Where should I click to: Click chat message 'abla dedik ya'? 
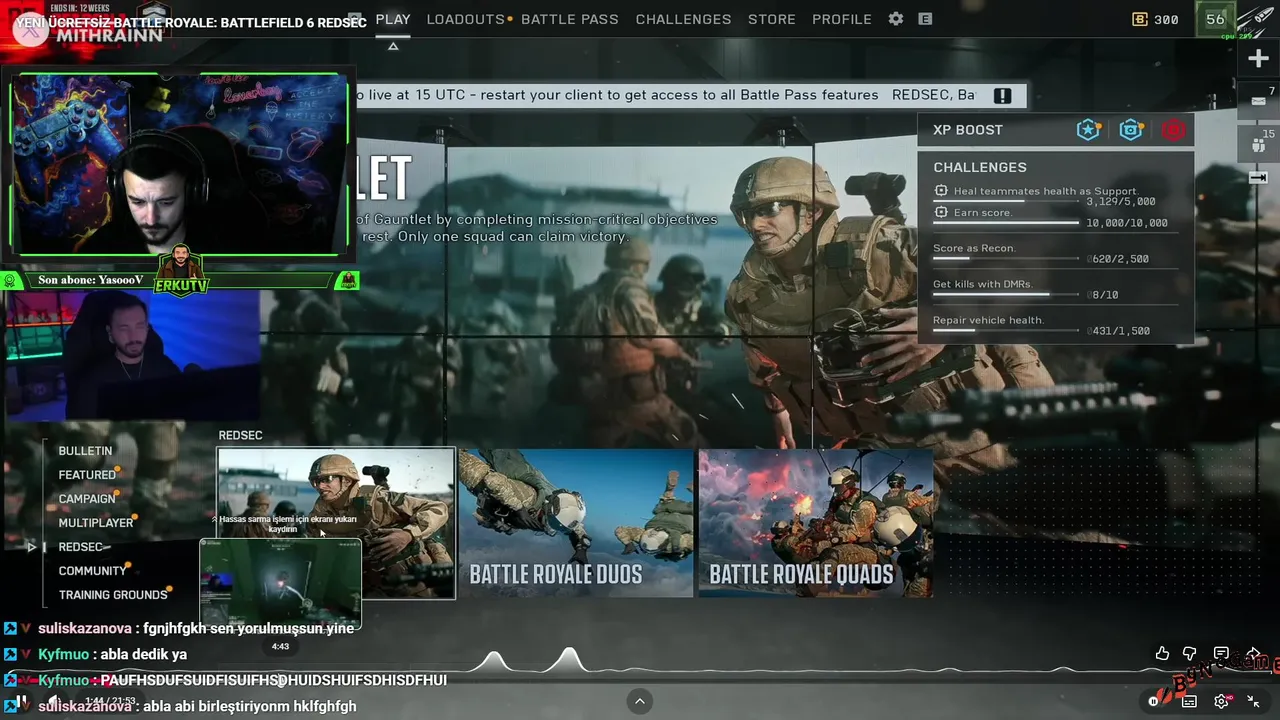144,654
